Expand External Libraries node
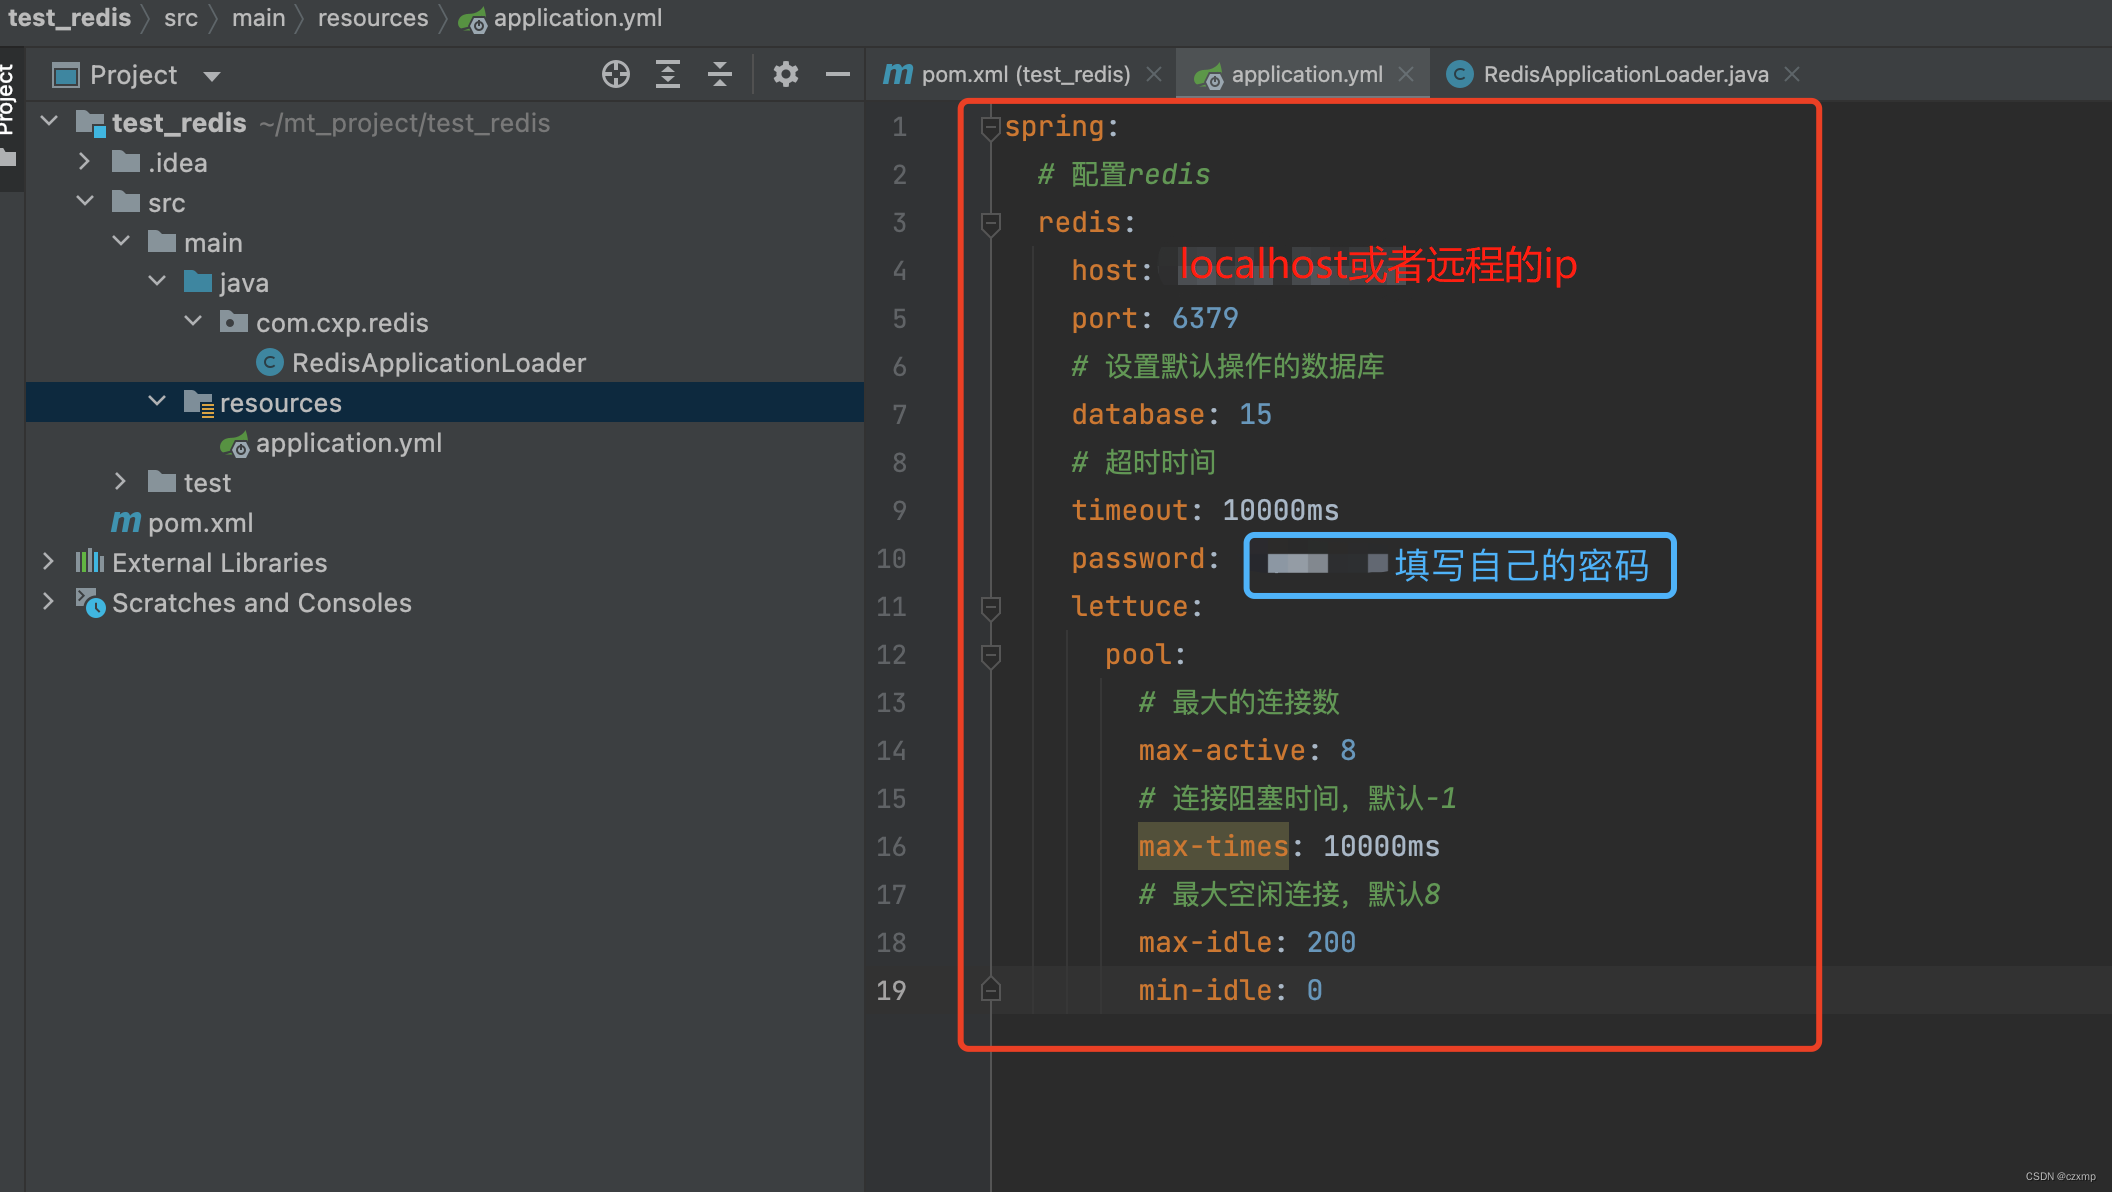Image resolution: width=2112 pixels, height=1192 pixels. [x=49, y=562]
